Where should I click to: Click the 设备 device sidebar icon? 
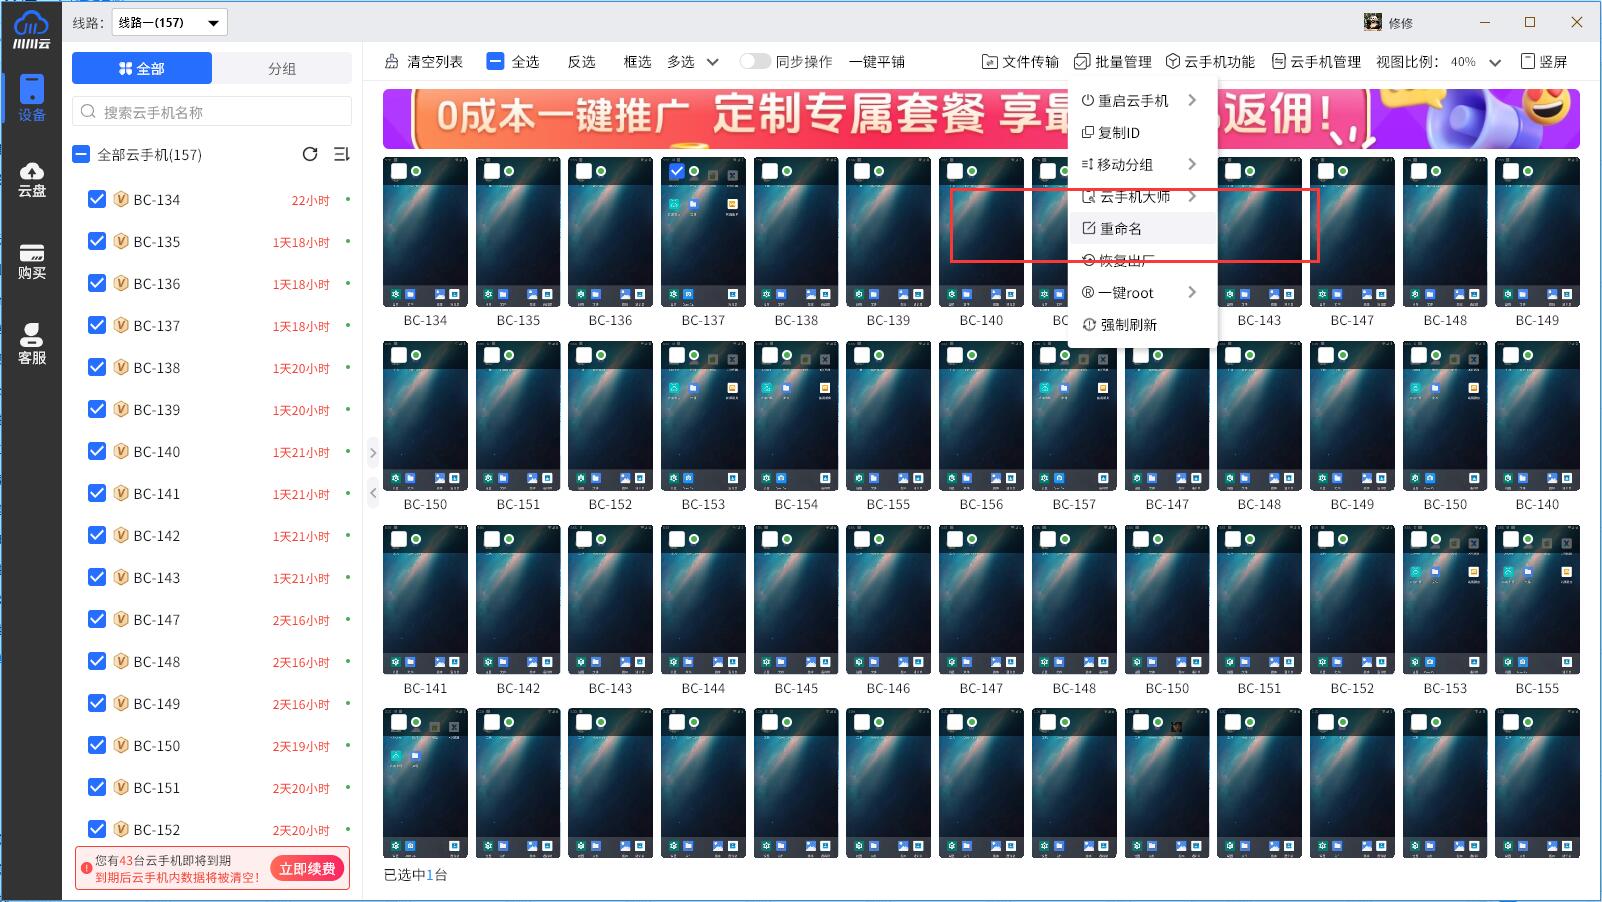31,98
